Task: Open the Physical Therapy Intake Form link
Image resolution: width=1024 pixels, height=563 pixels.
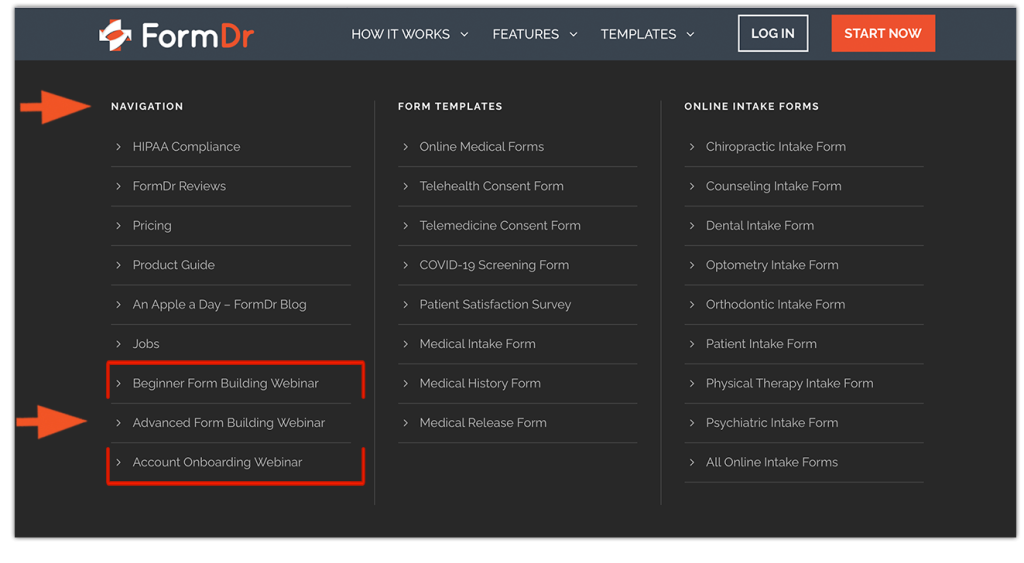Action: click(x=789, y=383)
